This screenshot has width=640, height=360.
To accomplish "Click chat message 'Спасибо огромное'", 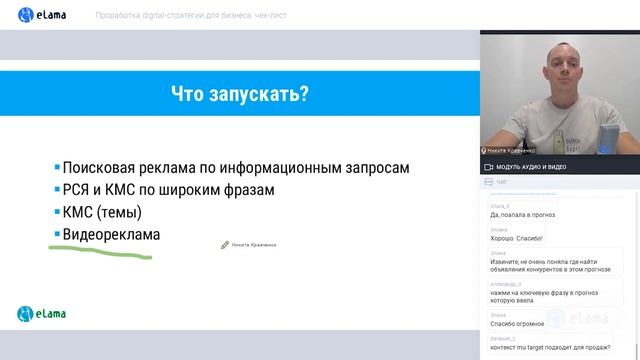I will 517,324.
